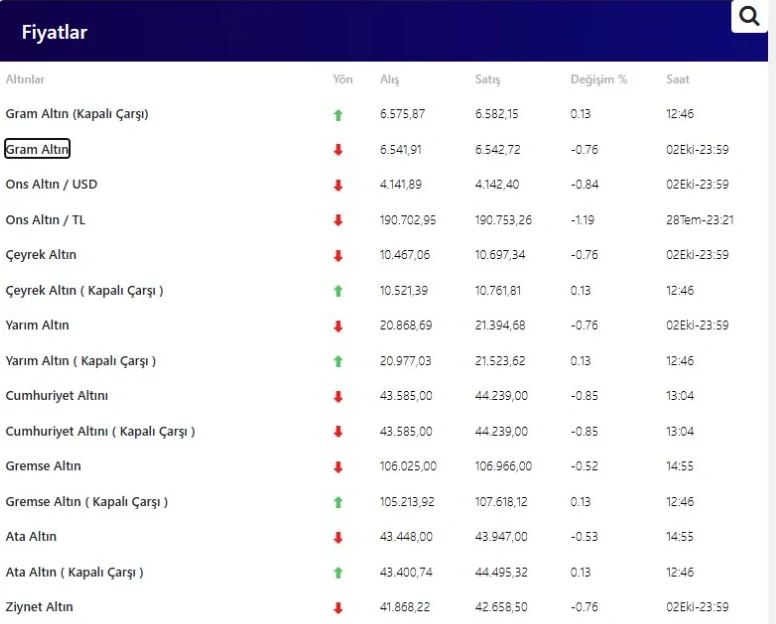Viewport: 776px width, 624px height.
Task: Open the Ons Altın / TL link
Action: (46, 220)
